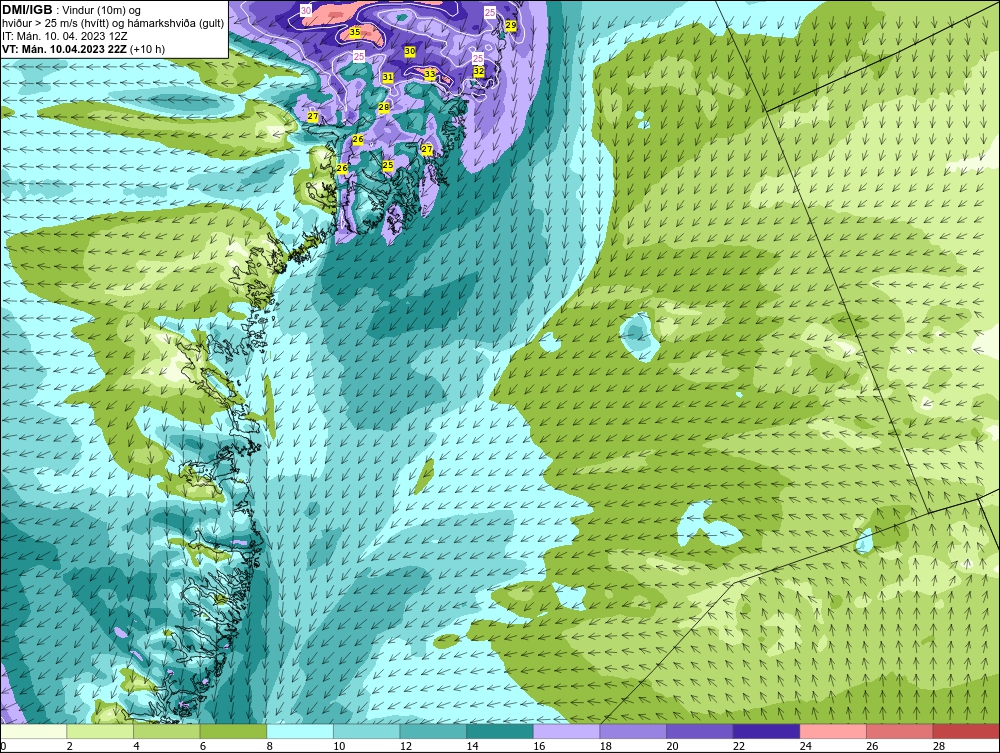Click the 'VT: Mán. 10.04.2023 22Z' valid time
Screen dimensions: 1000x753
(64, 49)
